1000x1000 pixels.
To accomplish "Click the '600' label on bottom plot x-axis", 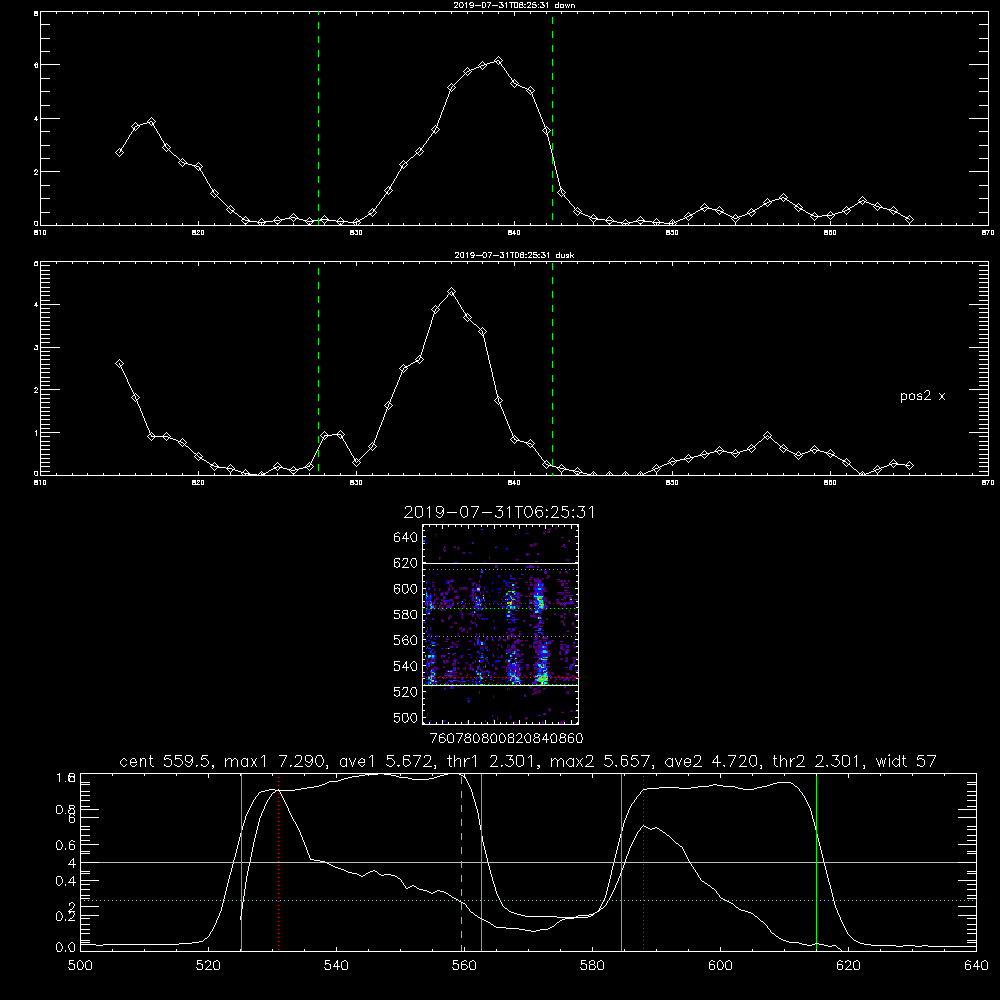I will pos(721,966).
